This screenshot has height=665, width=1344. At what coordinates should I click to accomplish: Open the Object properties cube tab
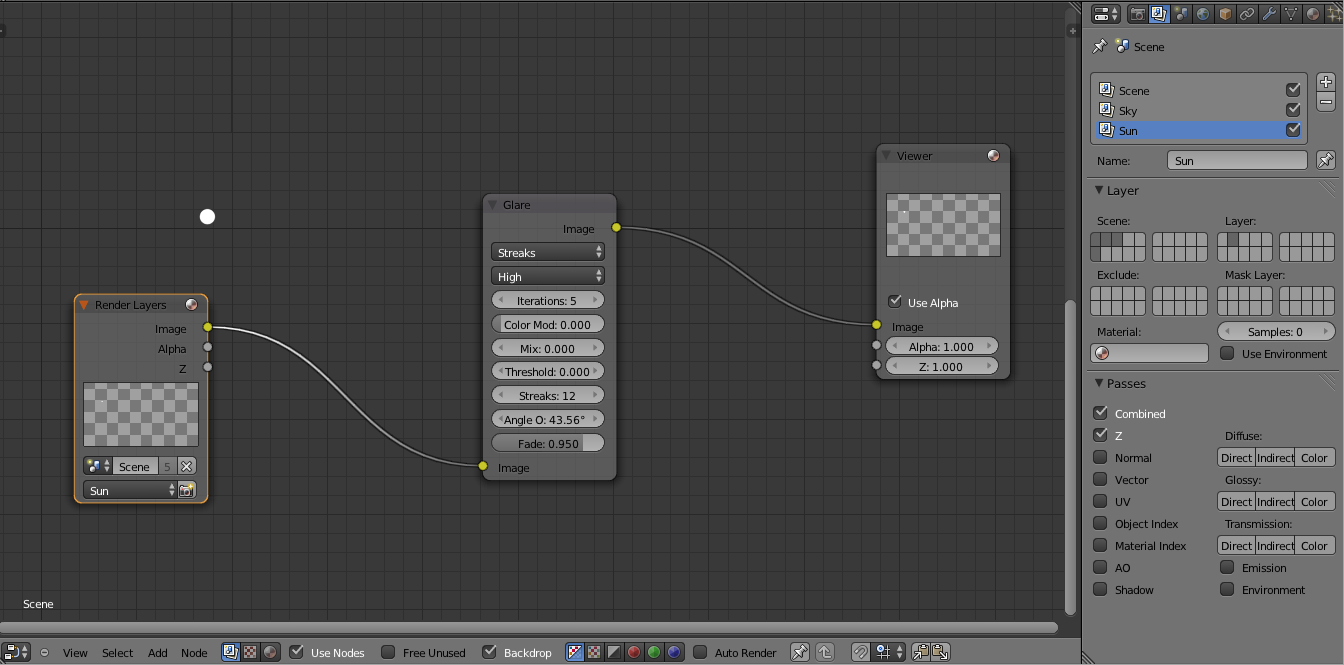coord(1225,14)
